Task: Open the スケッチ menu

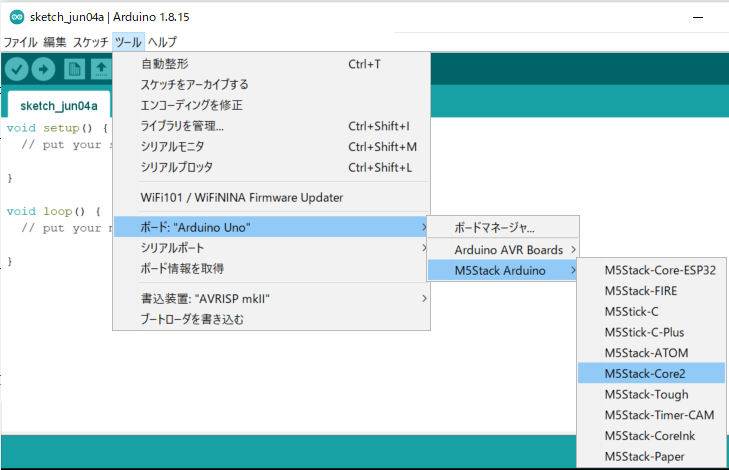Action: pos(90,42)
